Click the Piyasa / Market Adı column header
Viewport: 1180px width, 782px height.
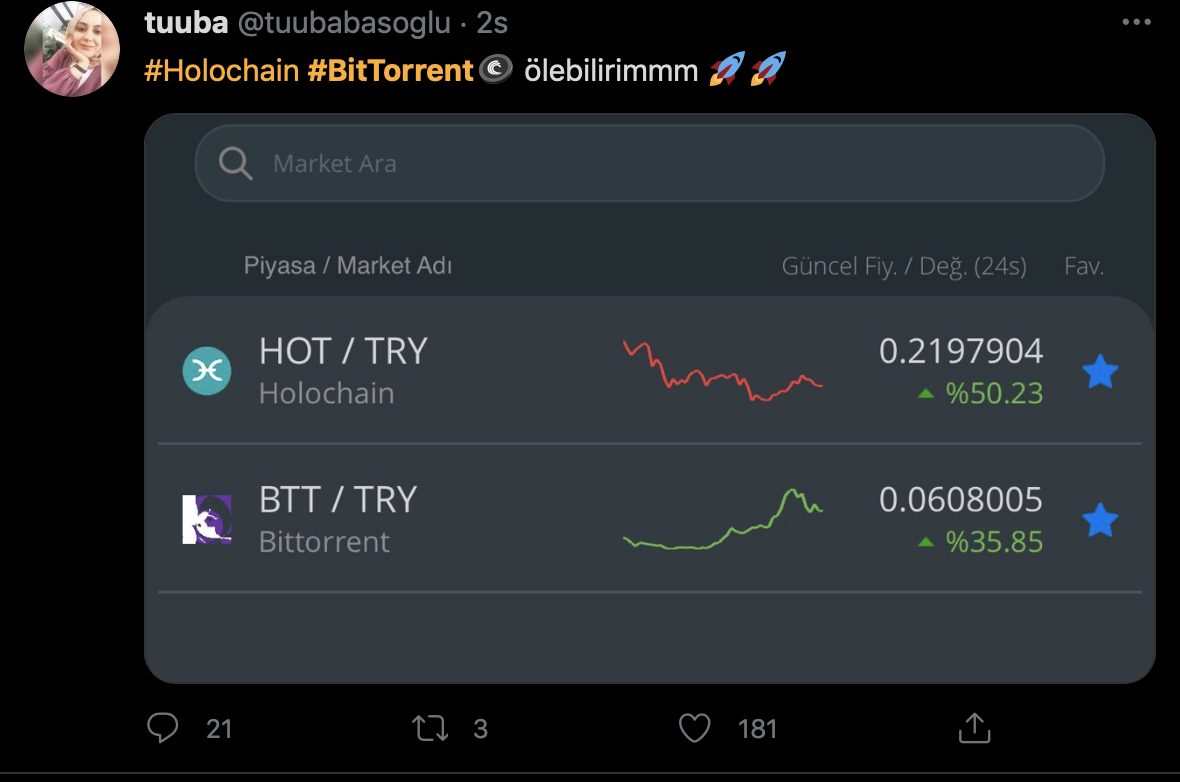(348, 266)
